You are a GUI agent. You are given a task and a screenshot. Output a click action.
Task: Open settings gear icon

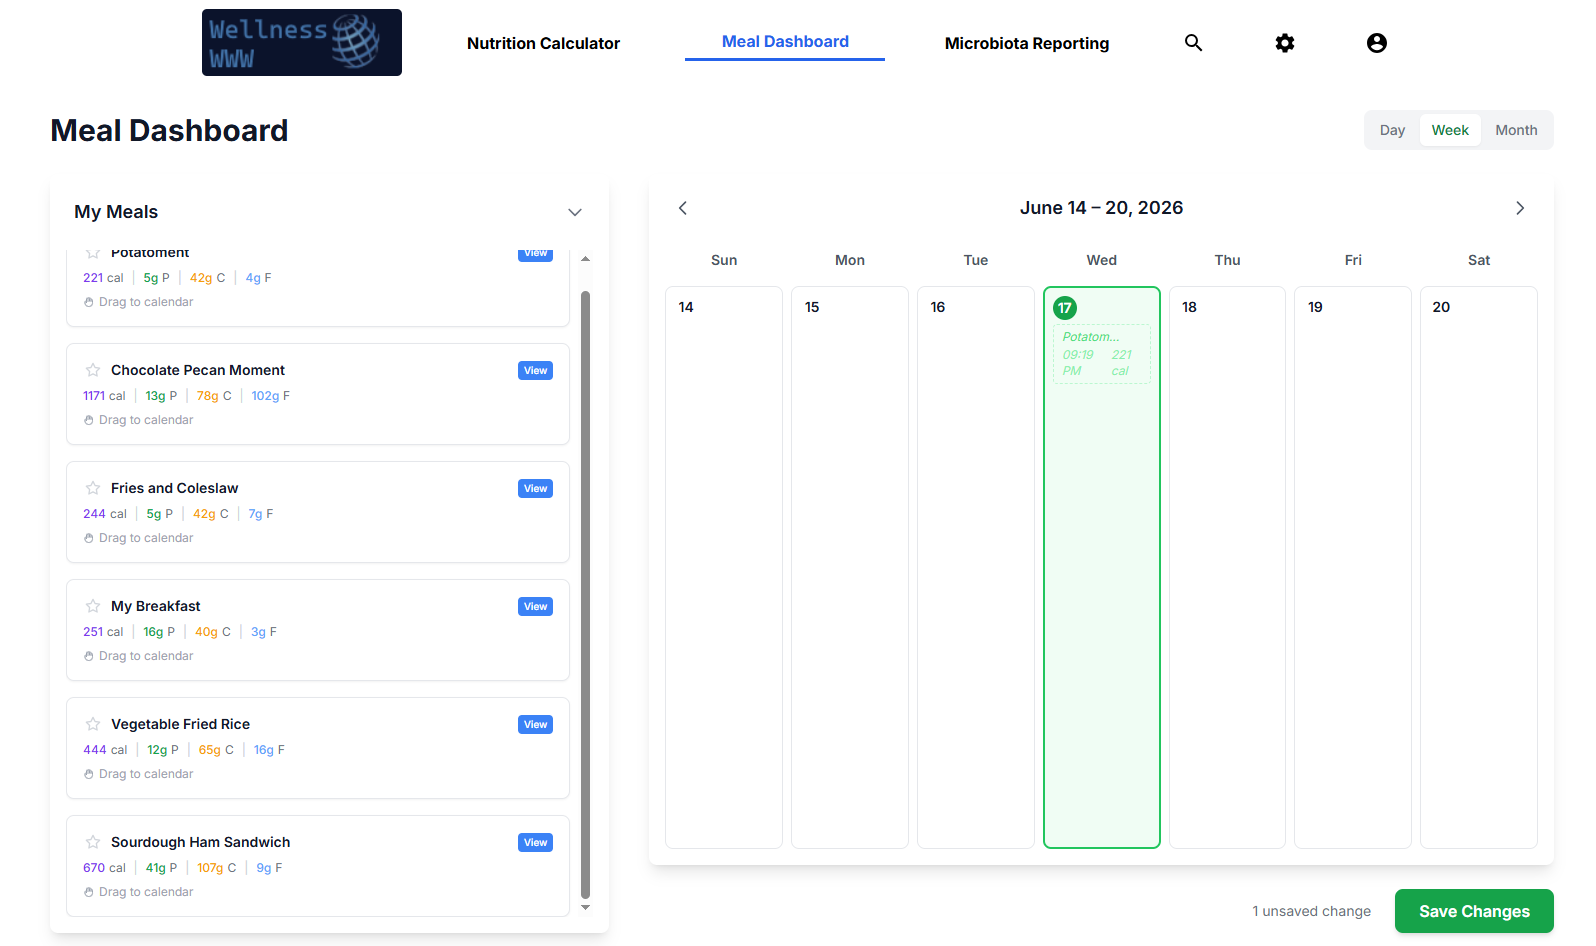point(1285,43)
